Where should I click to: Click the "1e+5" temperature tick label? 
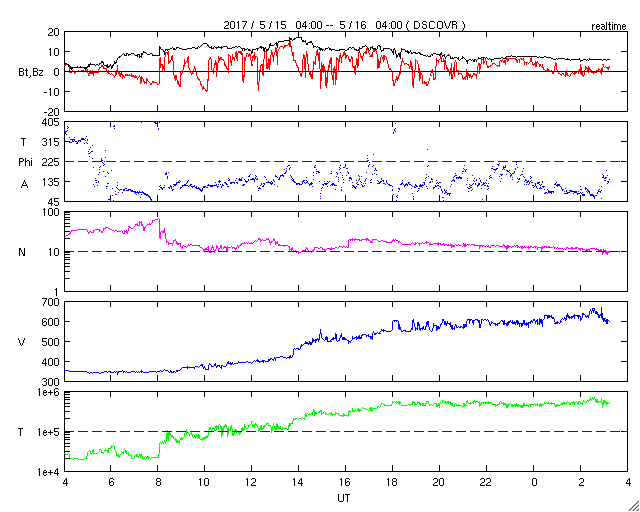pyautogui.click(x=49, y=432)
